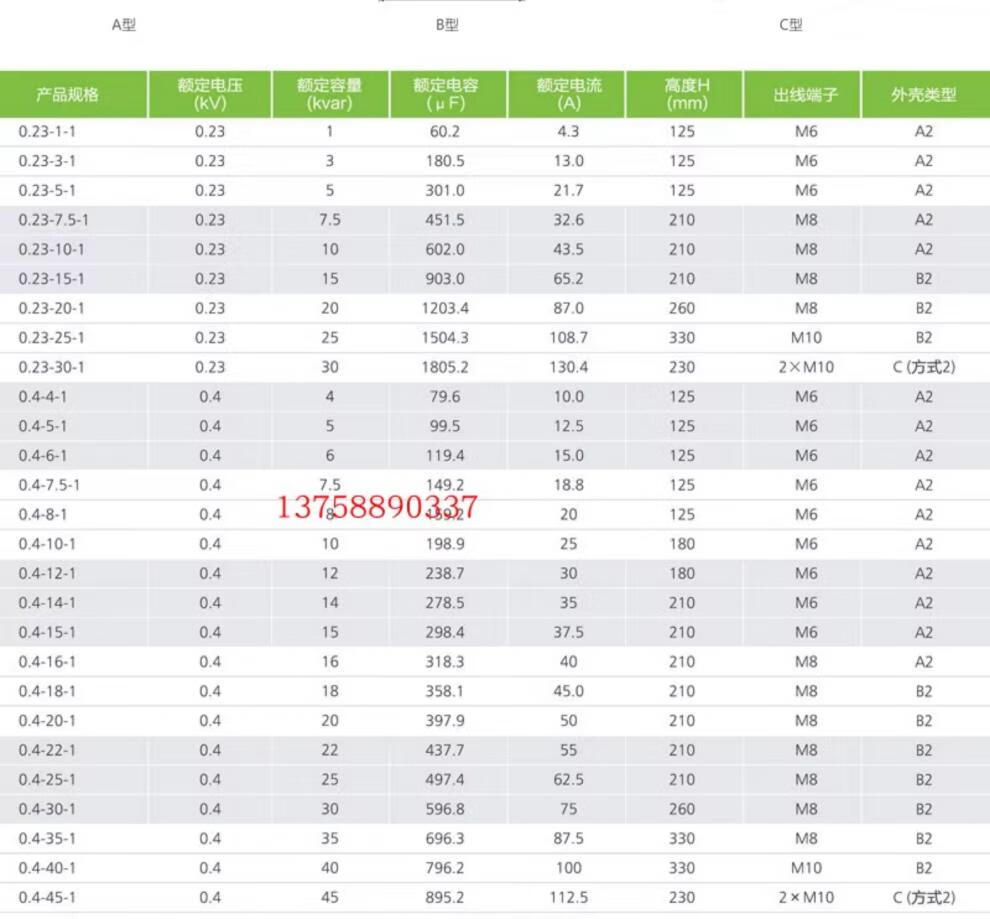This screenshot has width=990, height=919.
Task: Click product spec cell 0.23-30-1
Action: pyautogui.click(x=51, y=367)
